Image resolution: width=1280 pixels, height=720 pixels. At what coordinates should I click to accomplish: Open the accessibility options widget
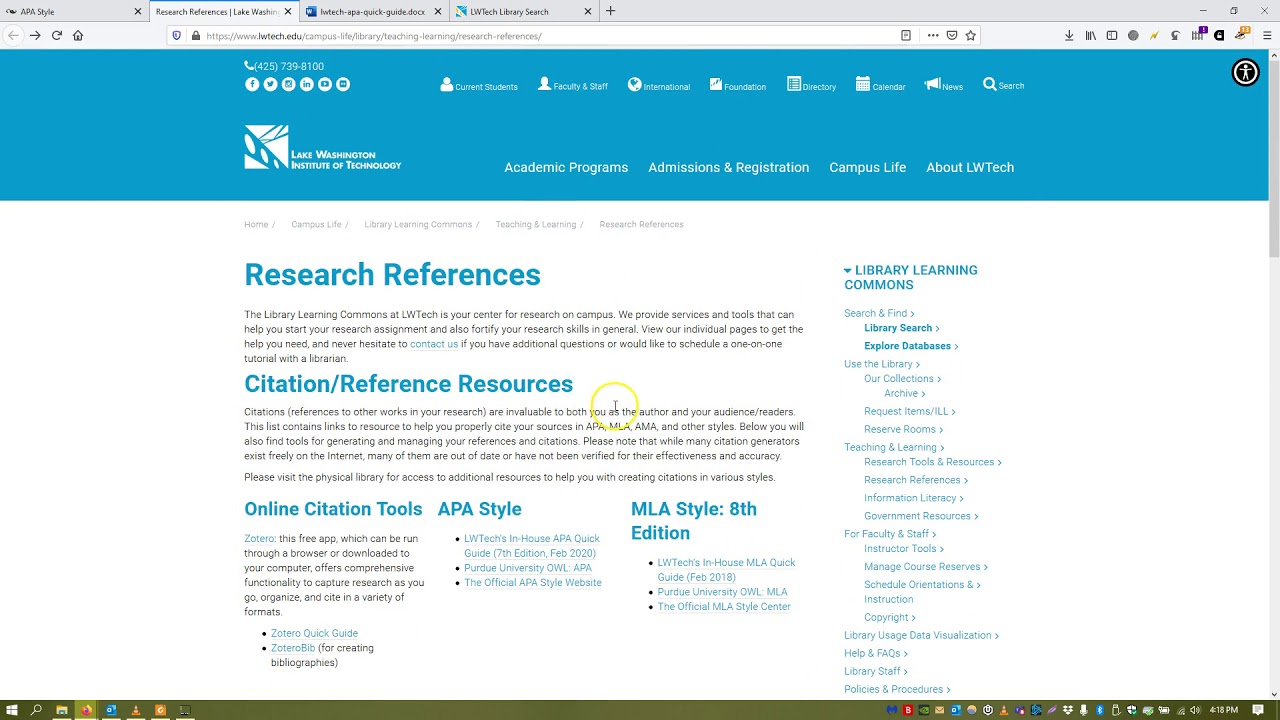point(1245,72)
